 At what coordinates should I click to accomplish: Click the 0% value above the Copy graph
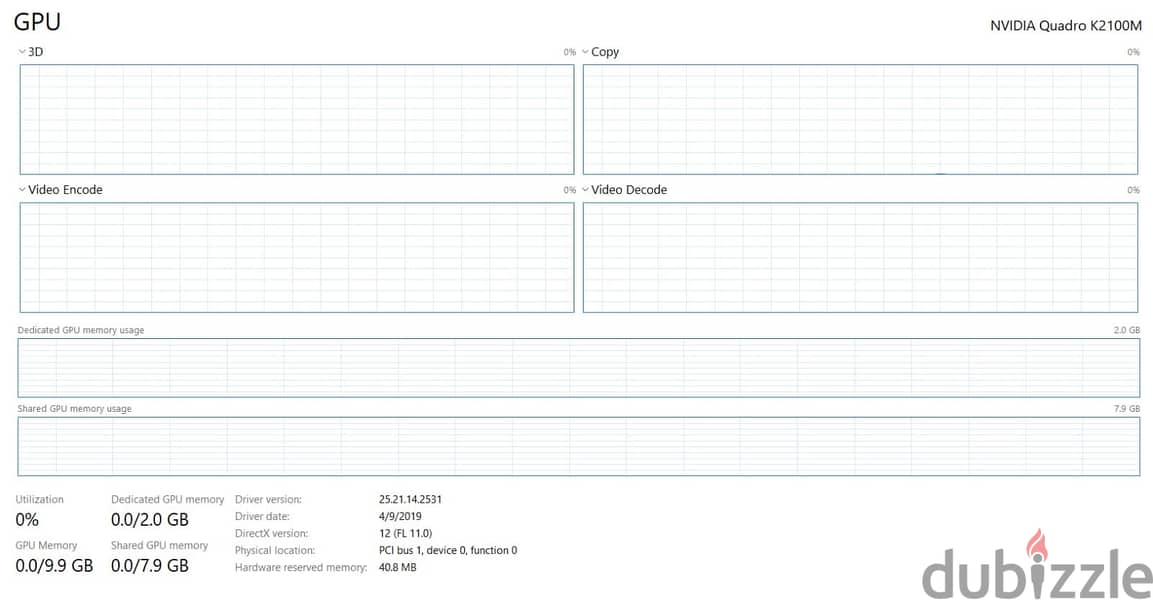click(x=1133, y=52)
